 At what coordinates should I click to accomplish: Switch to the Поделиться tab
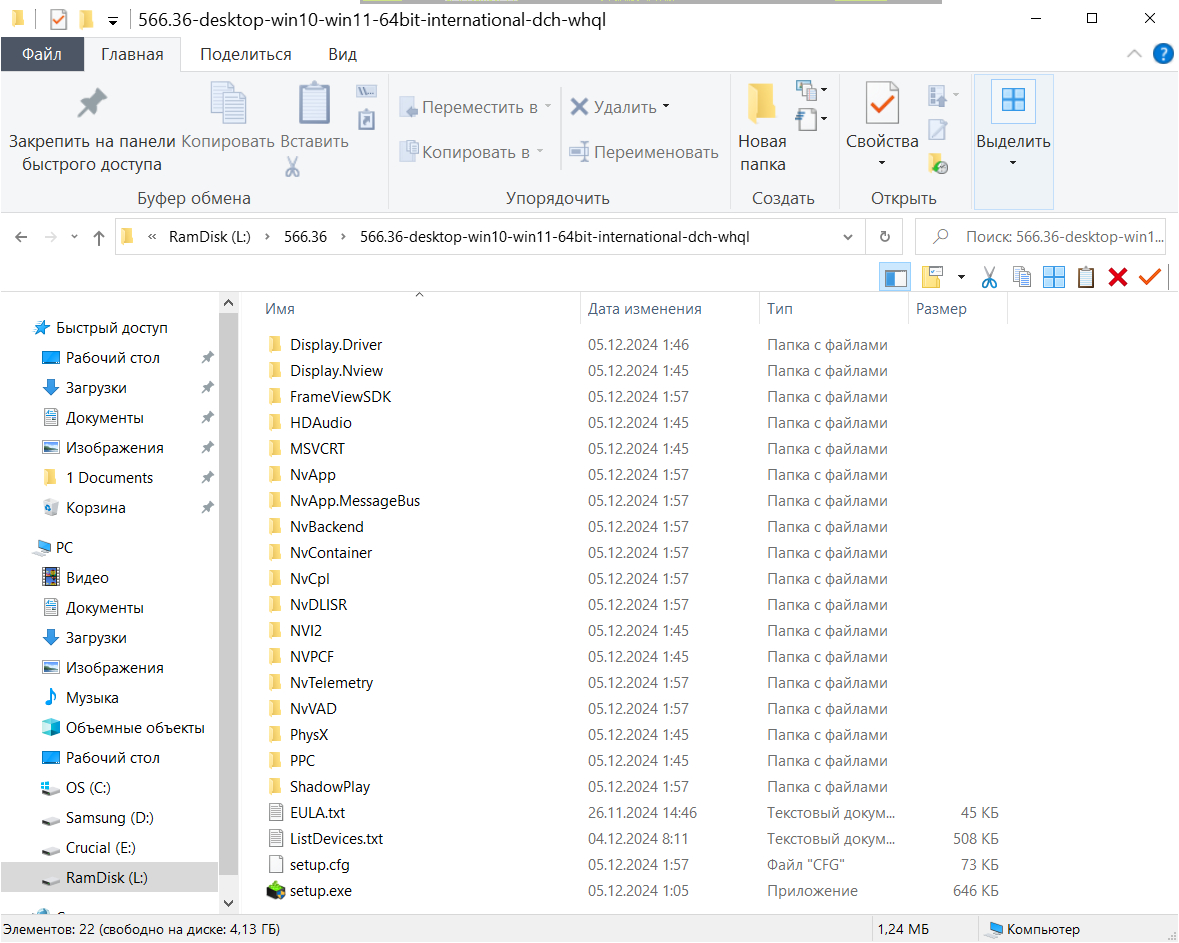[x=246, y=54]
